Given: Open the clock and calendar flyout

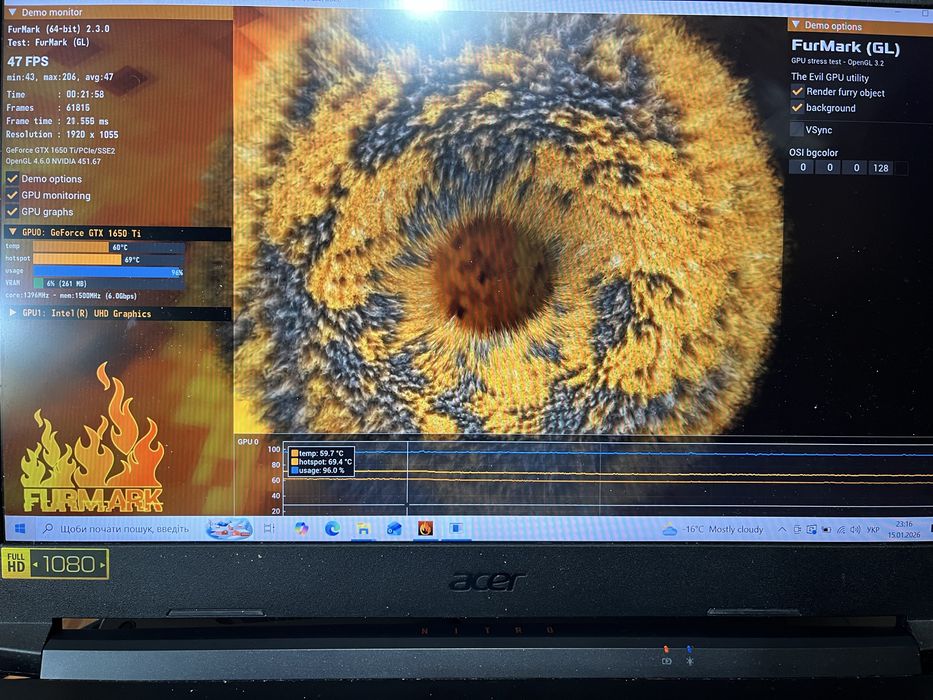Looking at the screenshot, I should [904, 529].
